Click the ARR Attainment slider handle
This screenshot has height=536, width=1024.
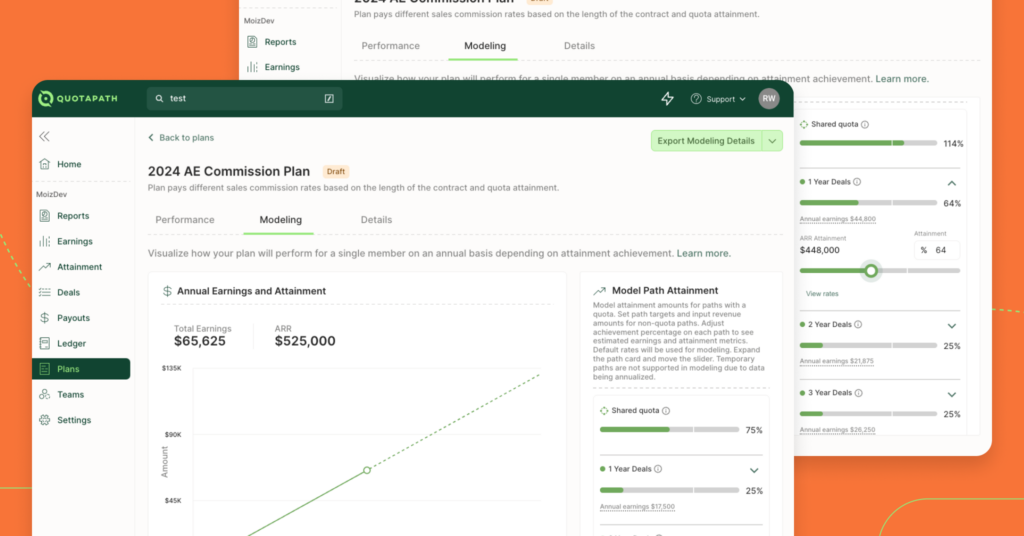click(871, 271)
